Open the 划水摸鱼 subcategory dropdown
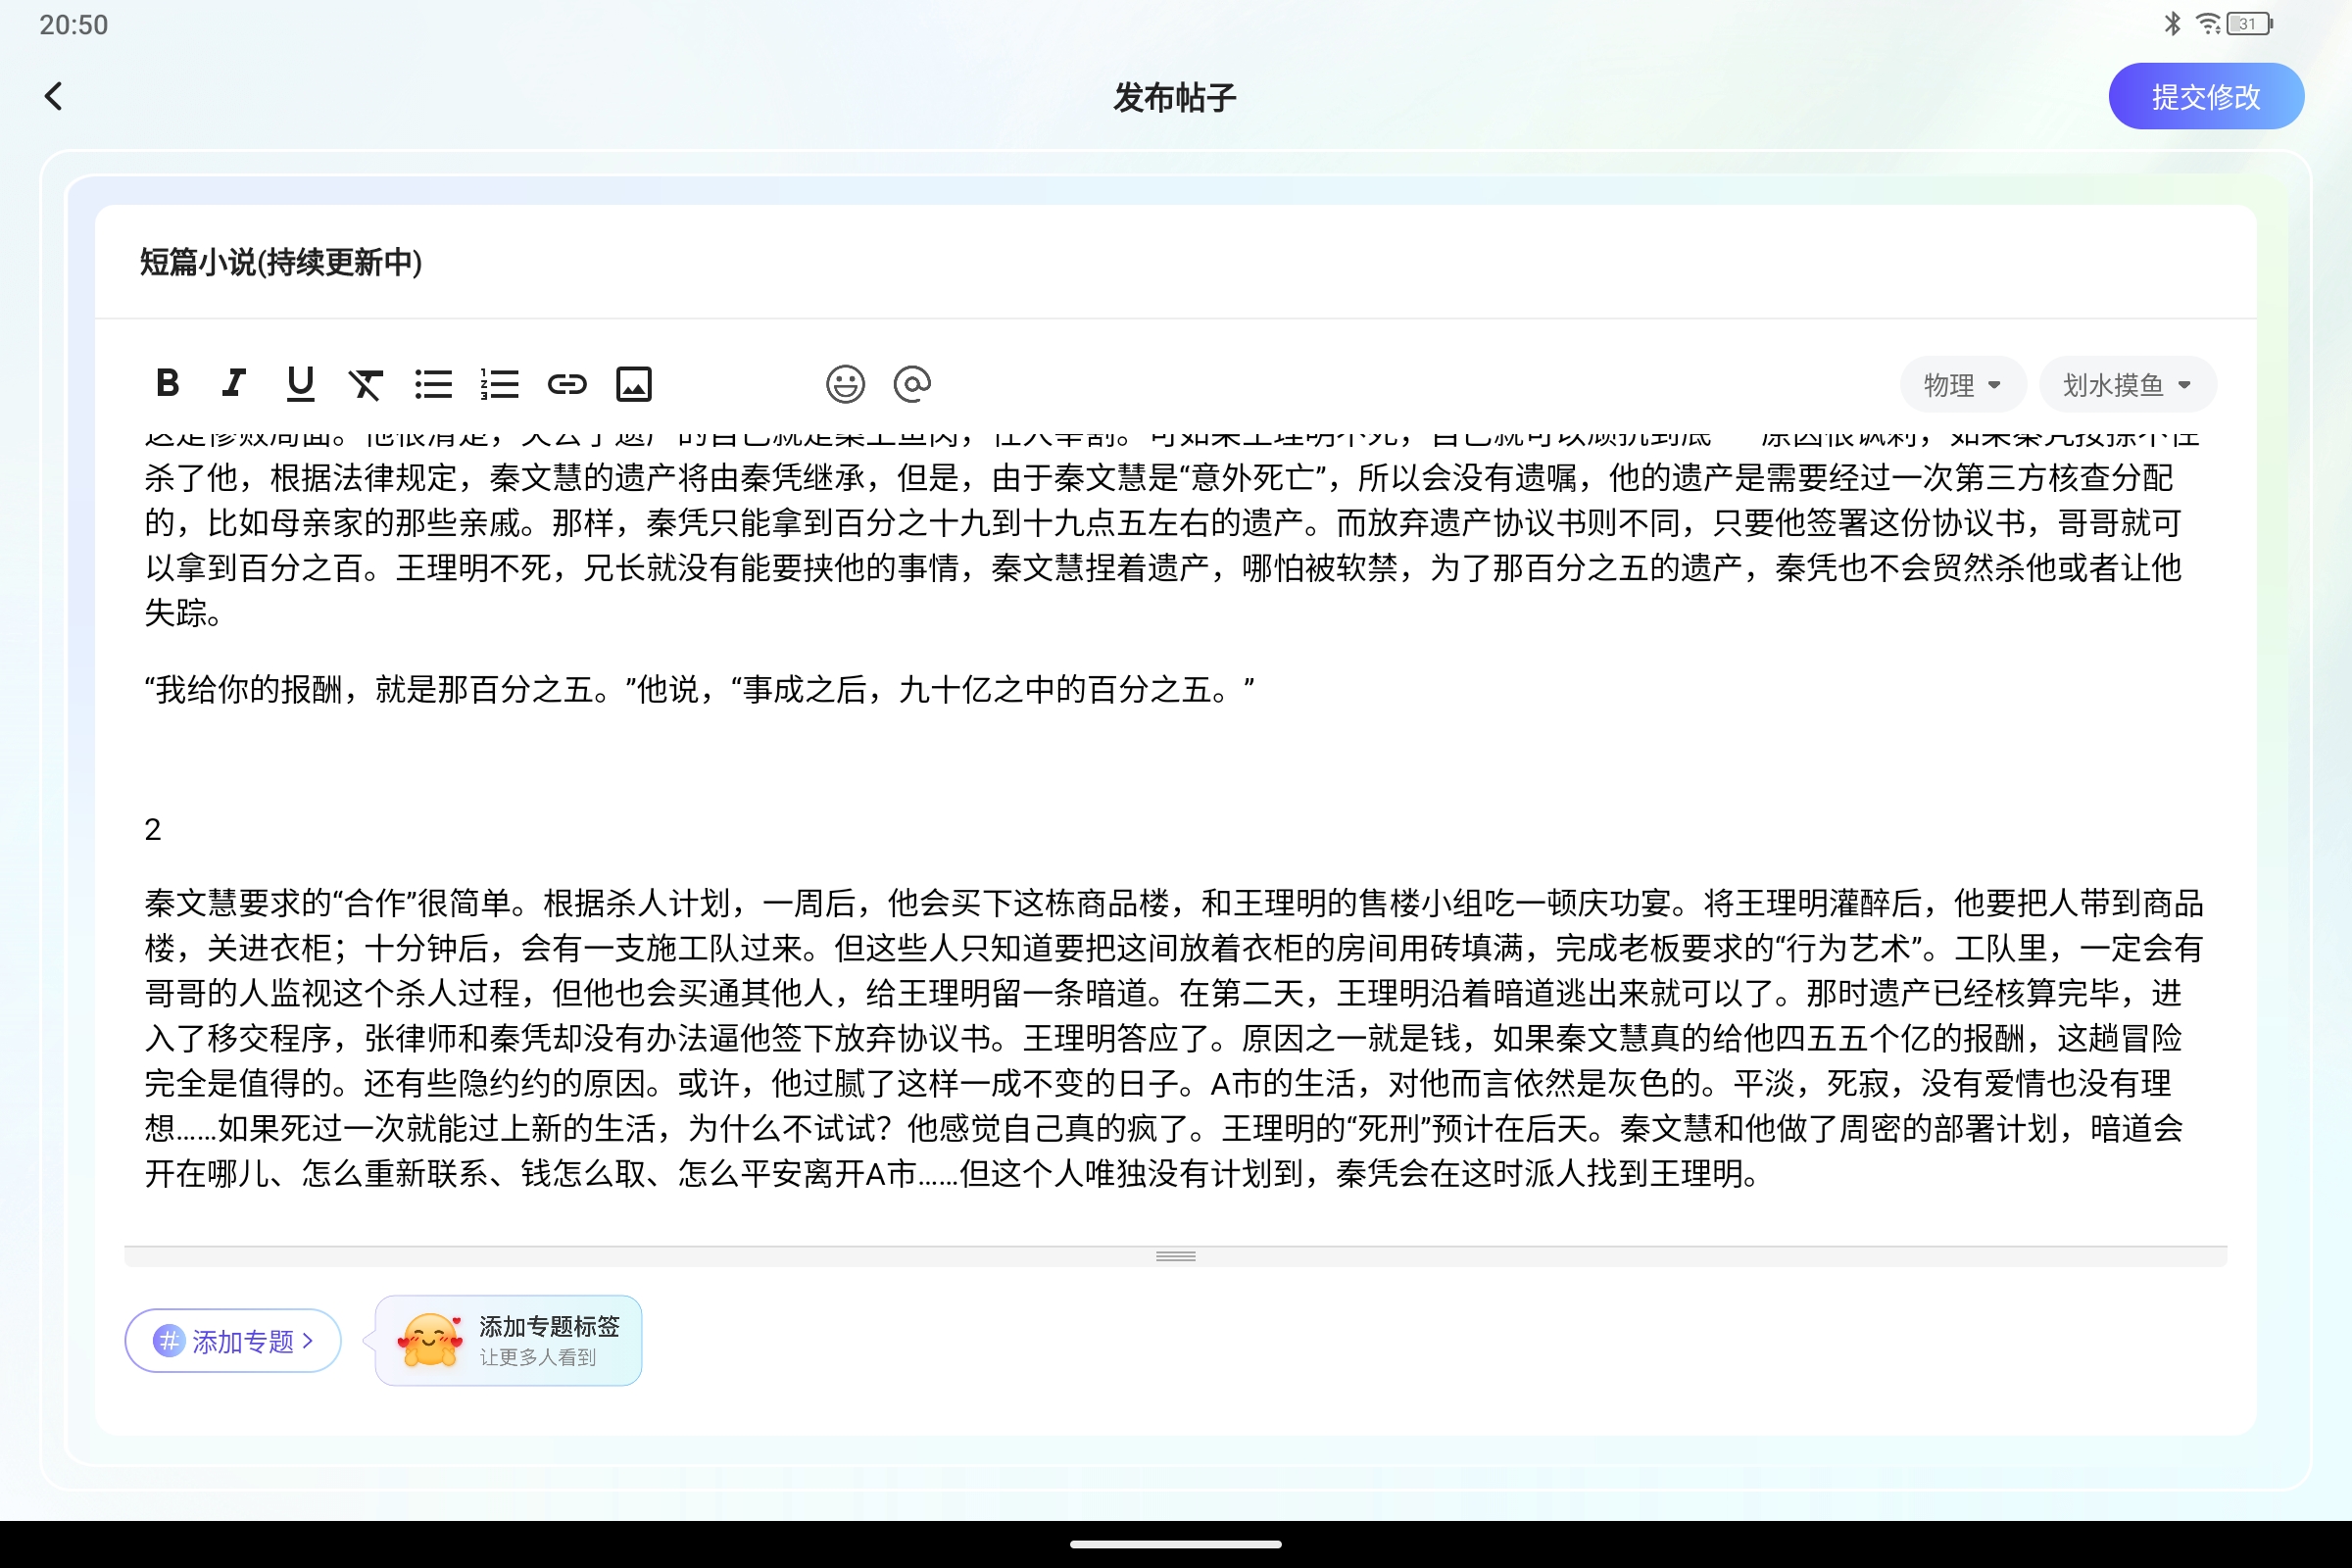 pos(2127,384)
